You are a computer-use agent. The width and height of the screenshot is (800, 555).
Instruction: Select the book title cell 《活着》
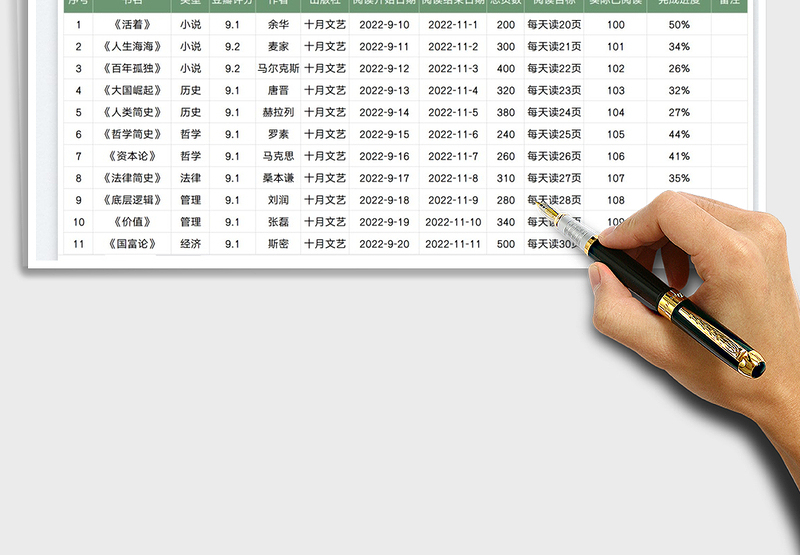click(x=132, y=25)
